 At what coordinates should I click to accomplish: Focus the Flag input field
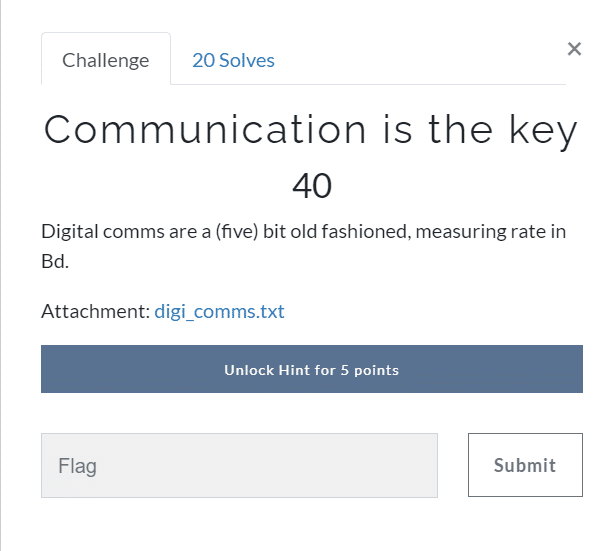point(239,465)
